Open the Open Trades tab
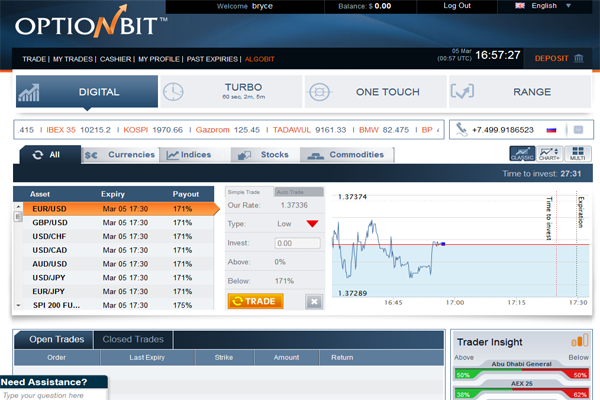This screenshot has height=400, width=600. click(54, 340)
